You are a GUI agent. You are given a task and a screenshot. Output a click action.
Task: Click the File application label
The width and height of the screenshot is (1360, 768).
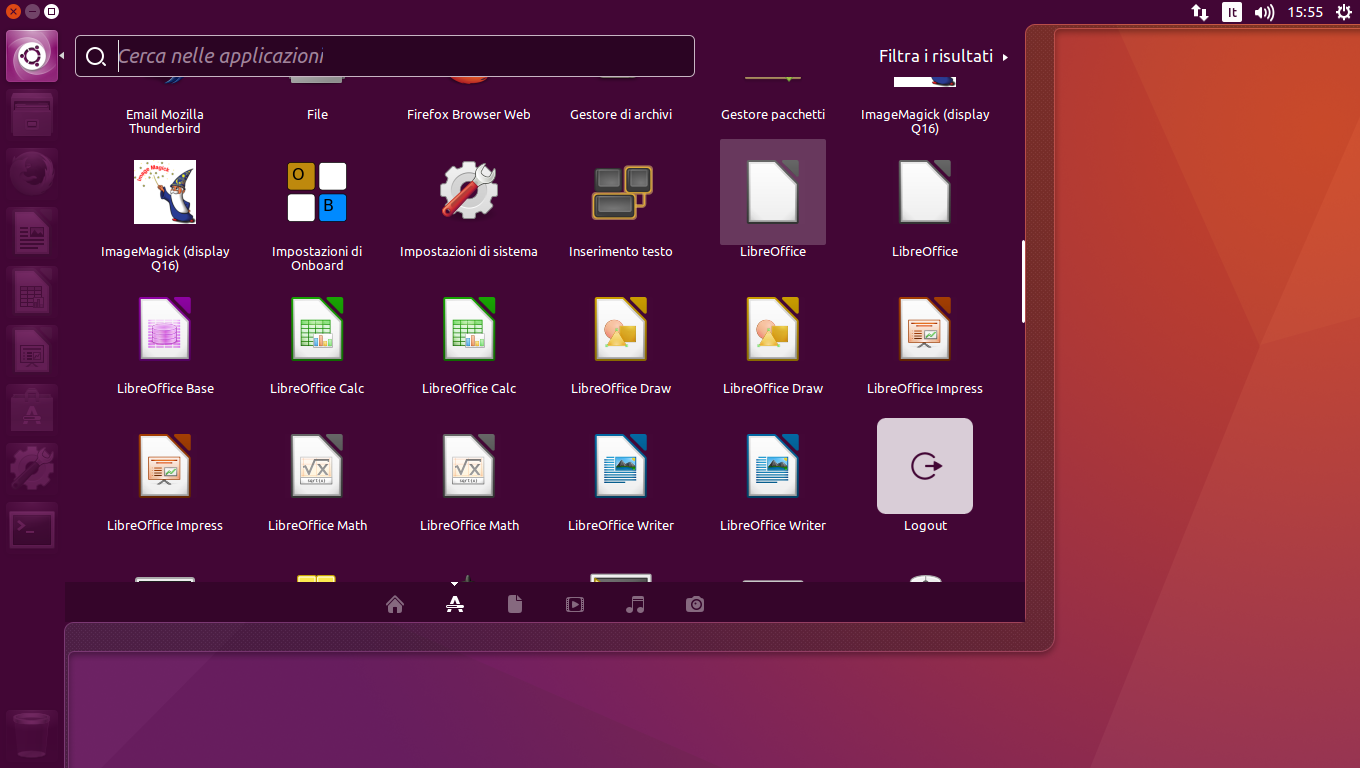[317, 114]
